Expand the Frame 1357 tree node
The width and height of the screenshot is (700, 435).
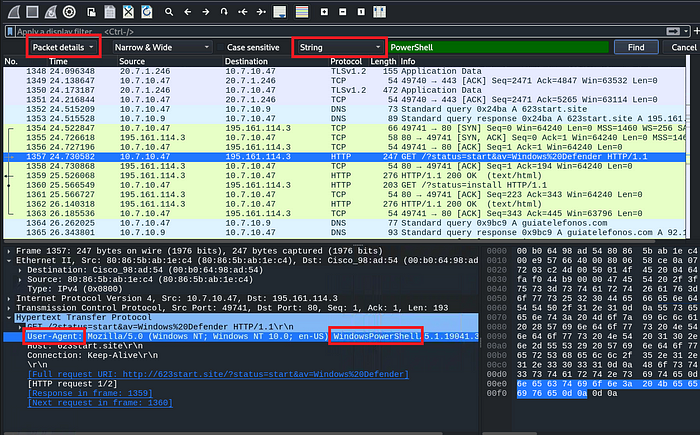[x=9, y=251]
